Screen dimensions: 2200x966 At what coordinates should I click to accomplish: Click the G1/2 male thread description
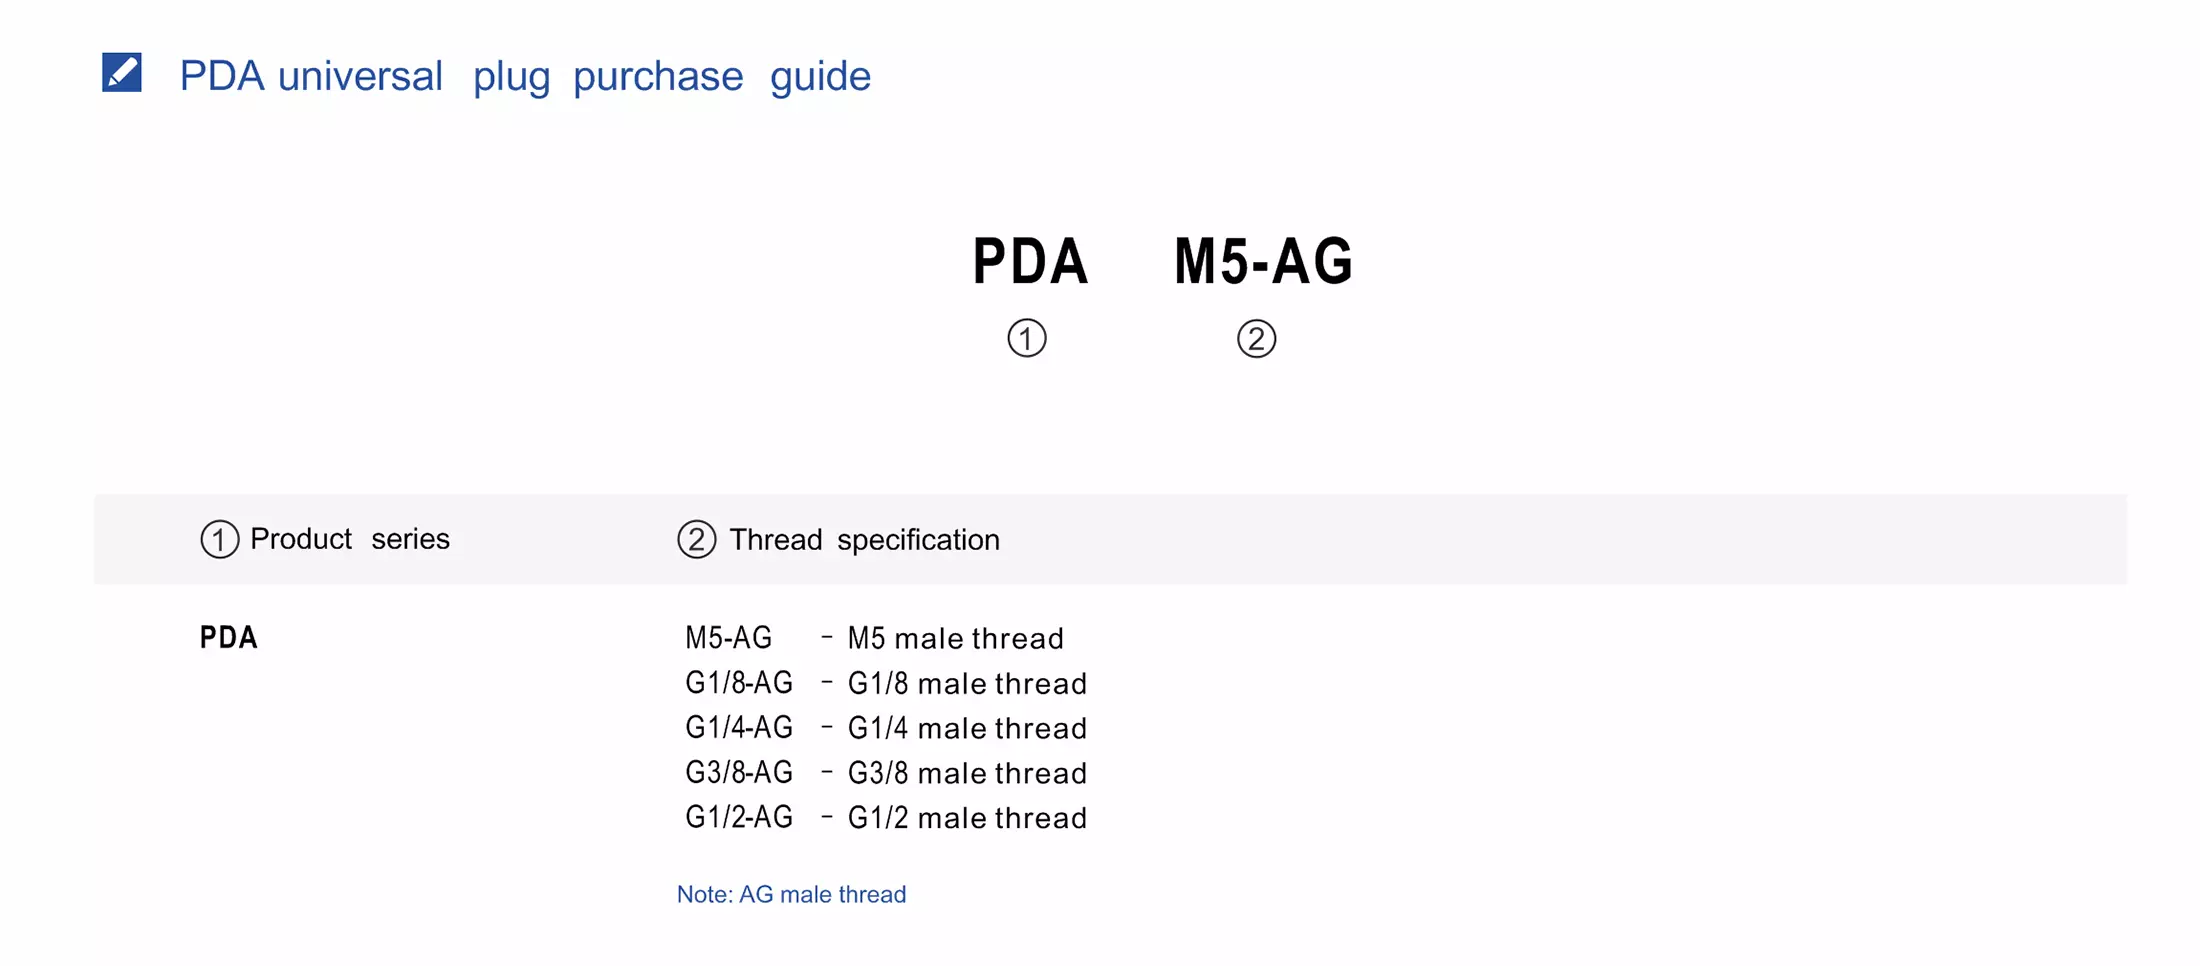(967, 818)
